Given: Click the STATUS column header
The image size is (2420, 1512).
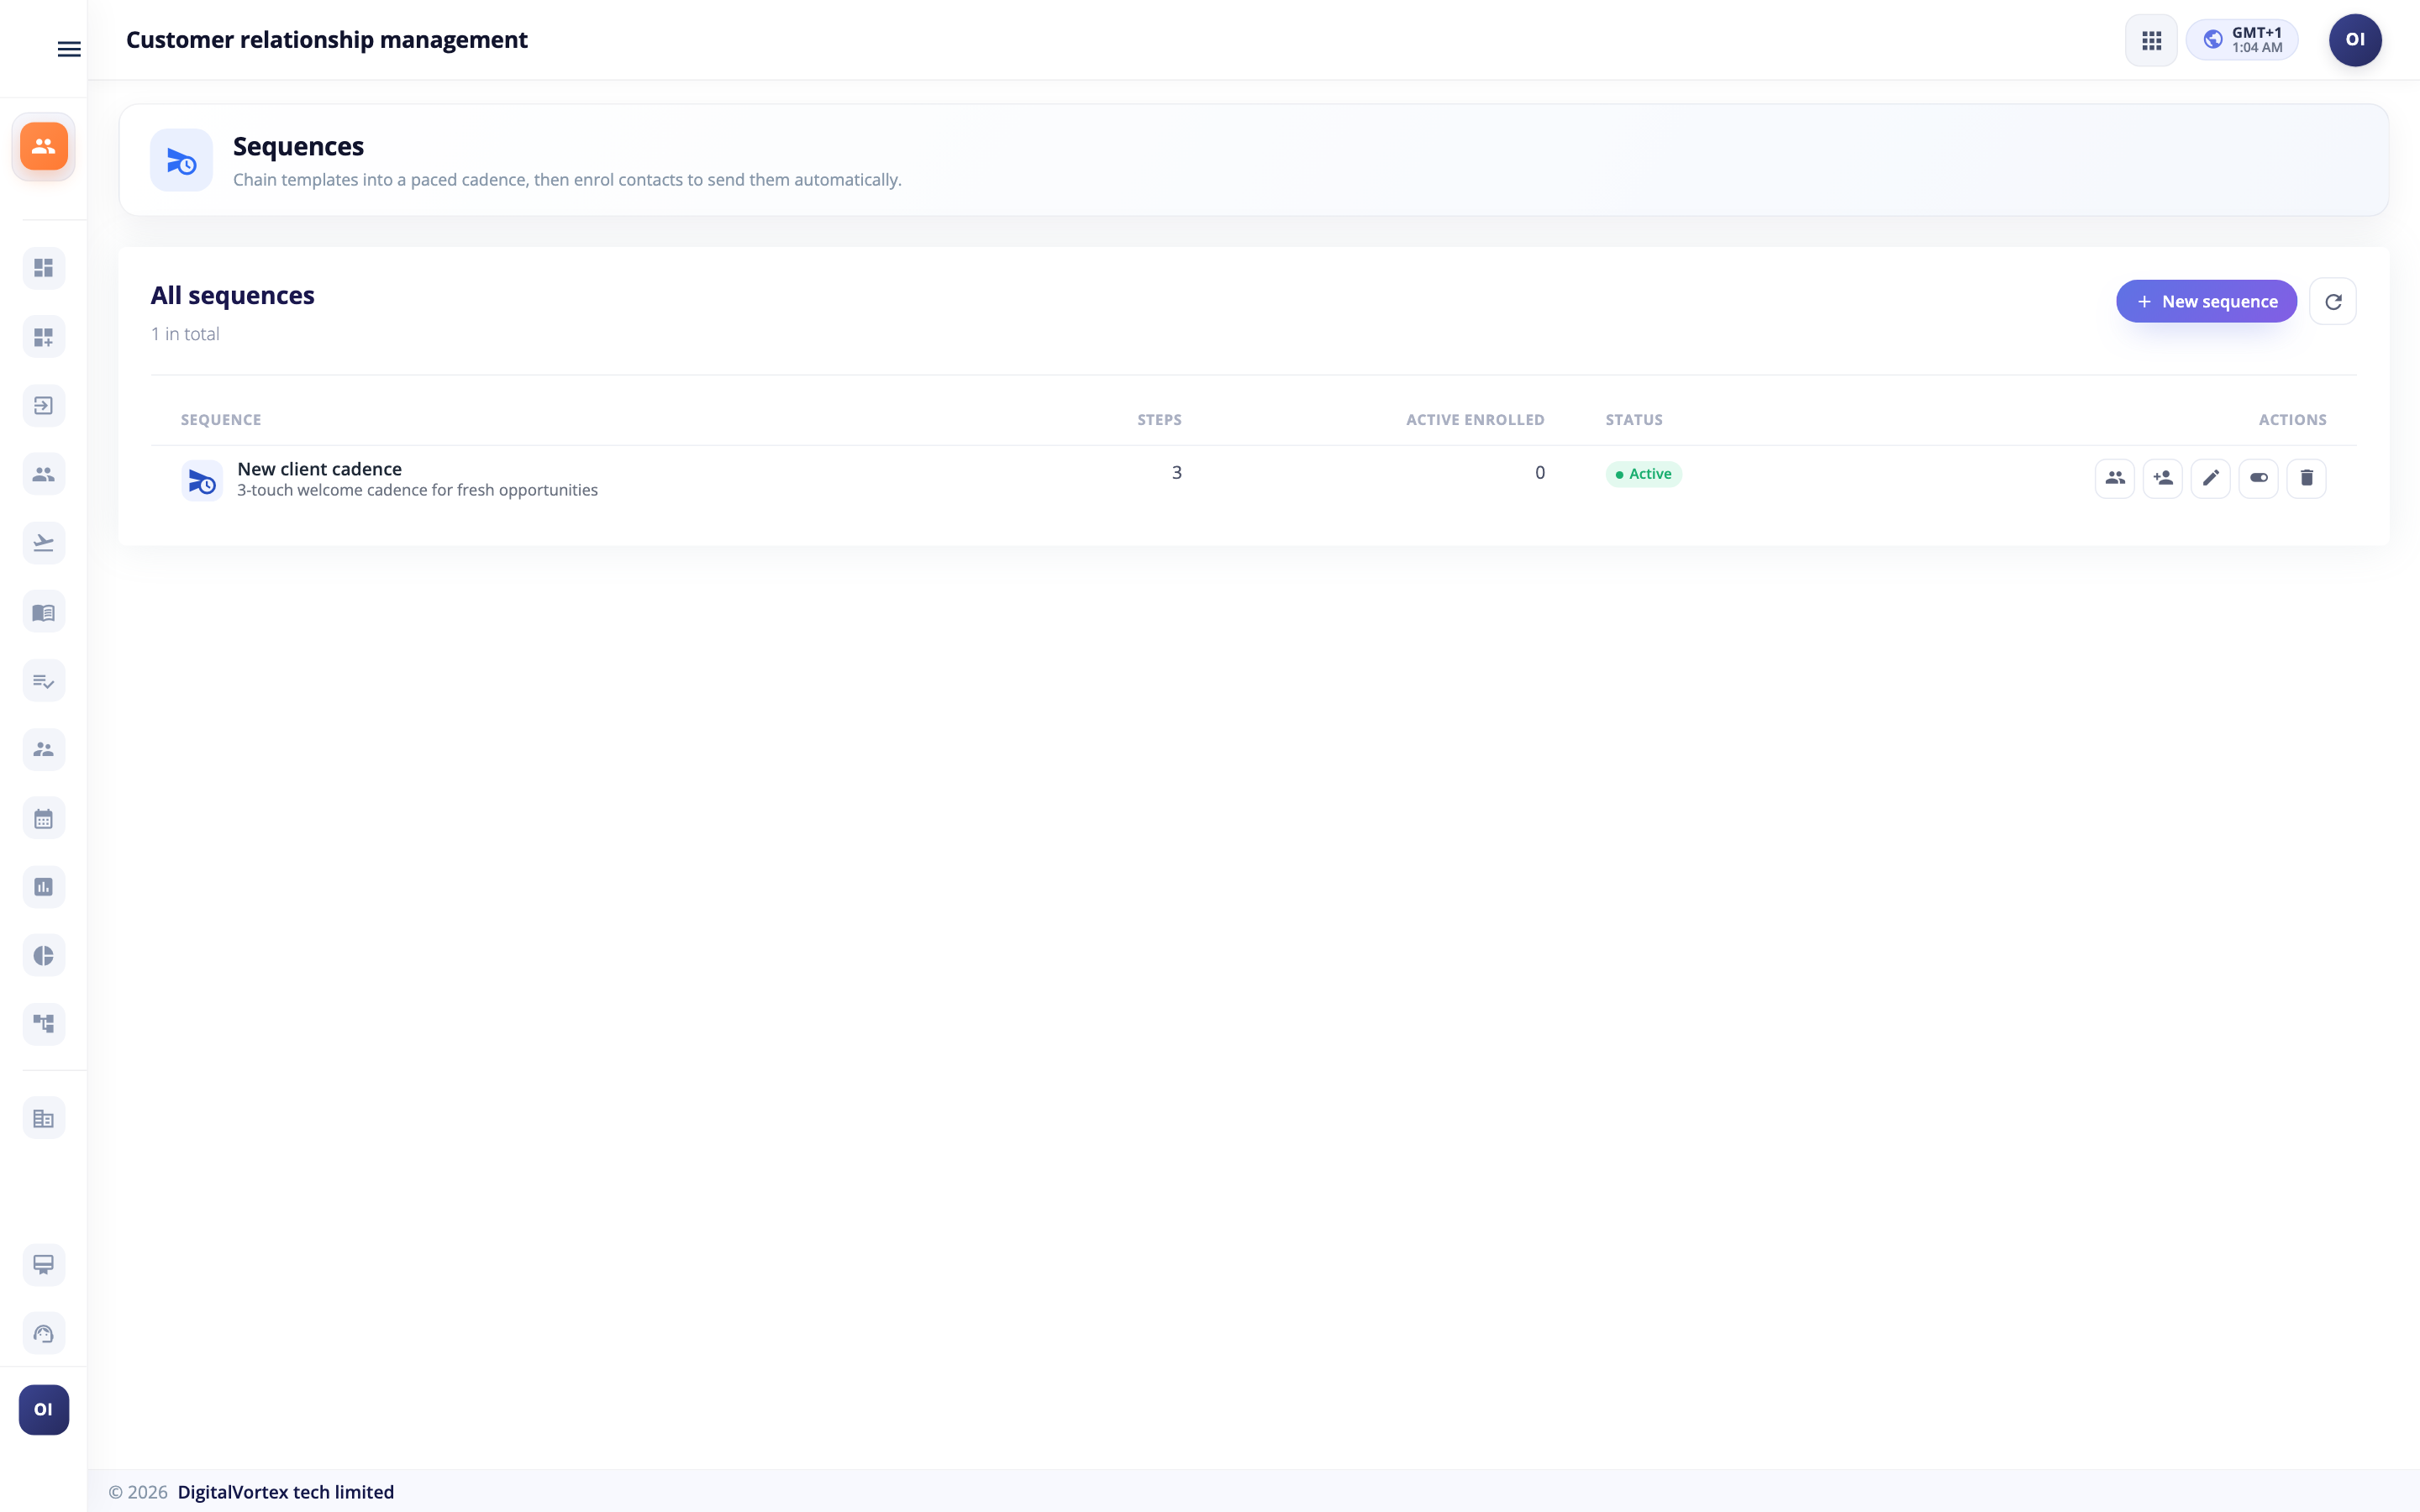Looking at the screenshot, I should point(1634,420).
